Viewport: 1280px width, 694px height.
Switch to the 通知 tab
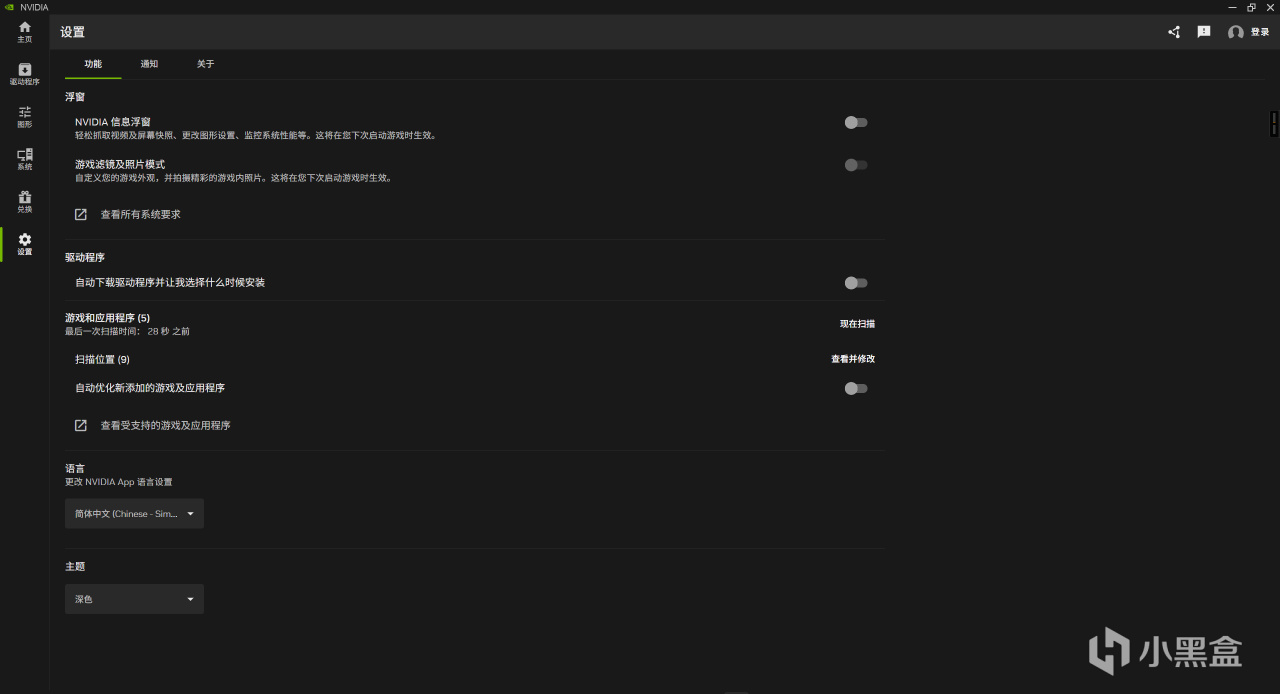pos(149,64)
